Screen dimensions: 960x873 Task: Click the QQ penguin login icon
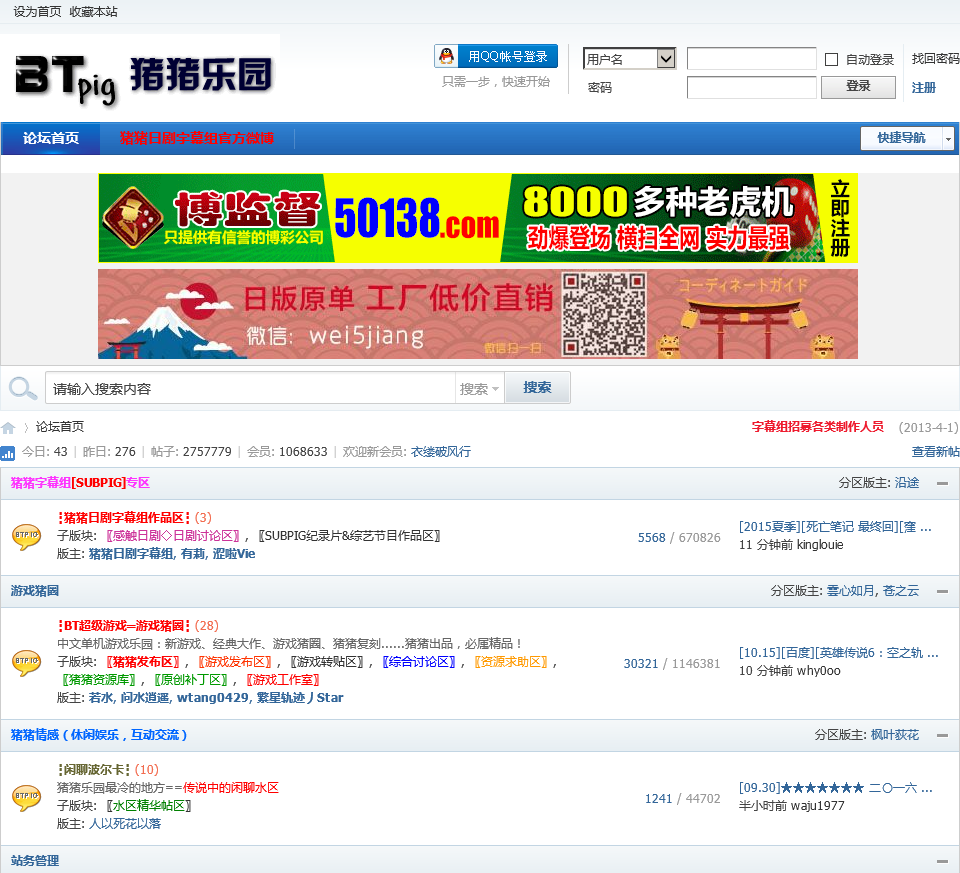447,56
